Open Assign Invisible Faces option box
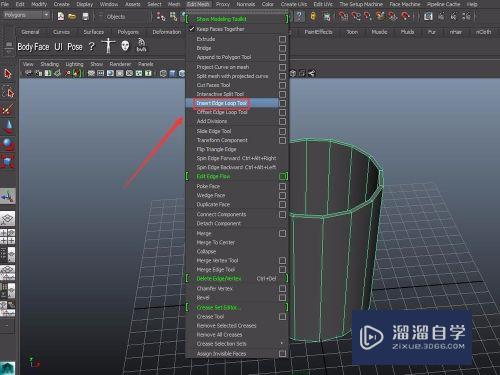500x375 pixels. [x=282, y=354]
